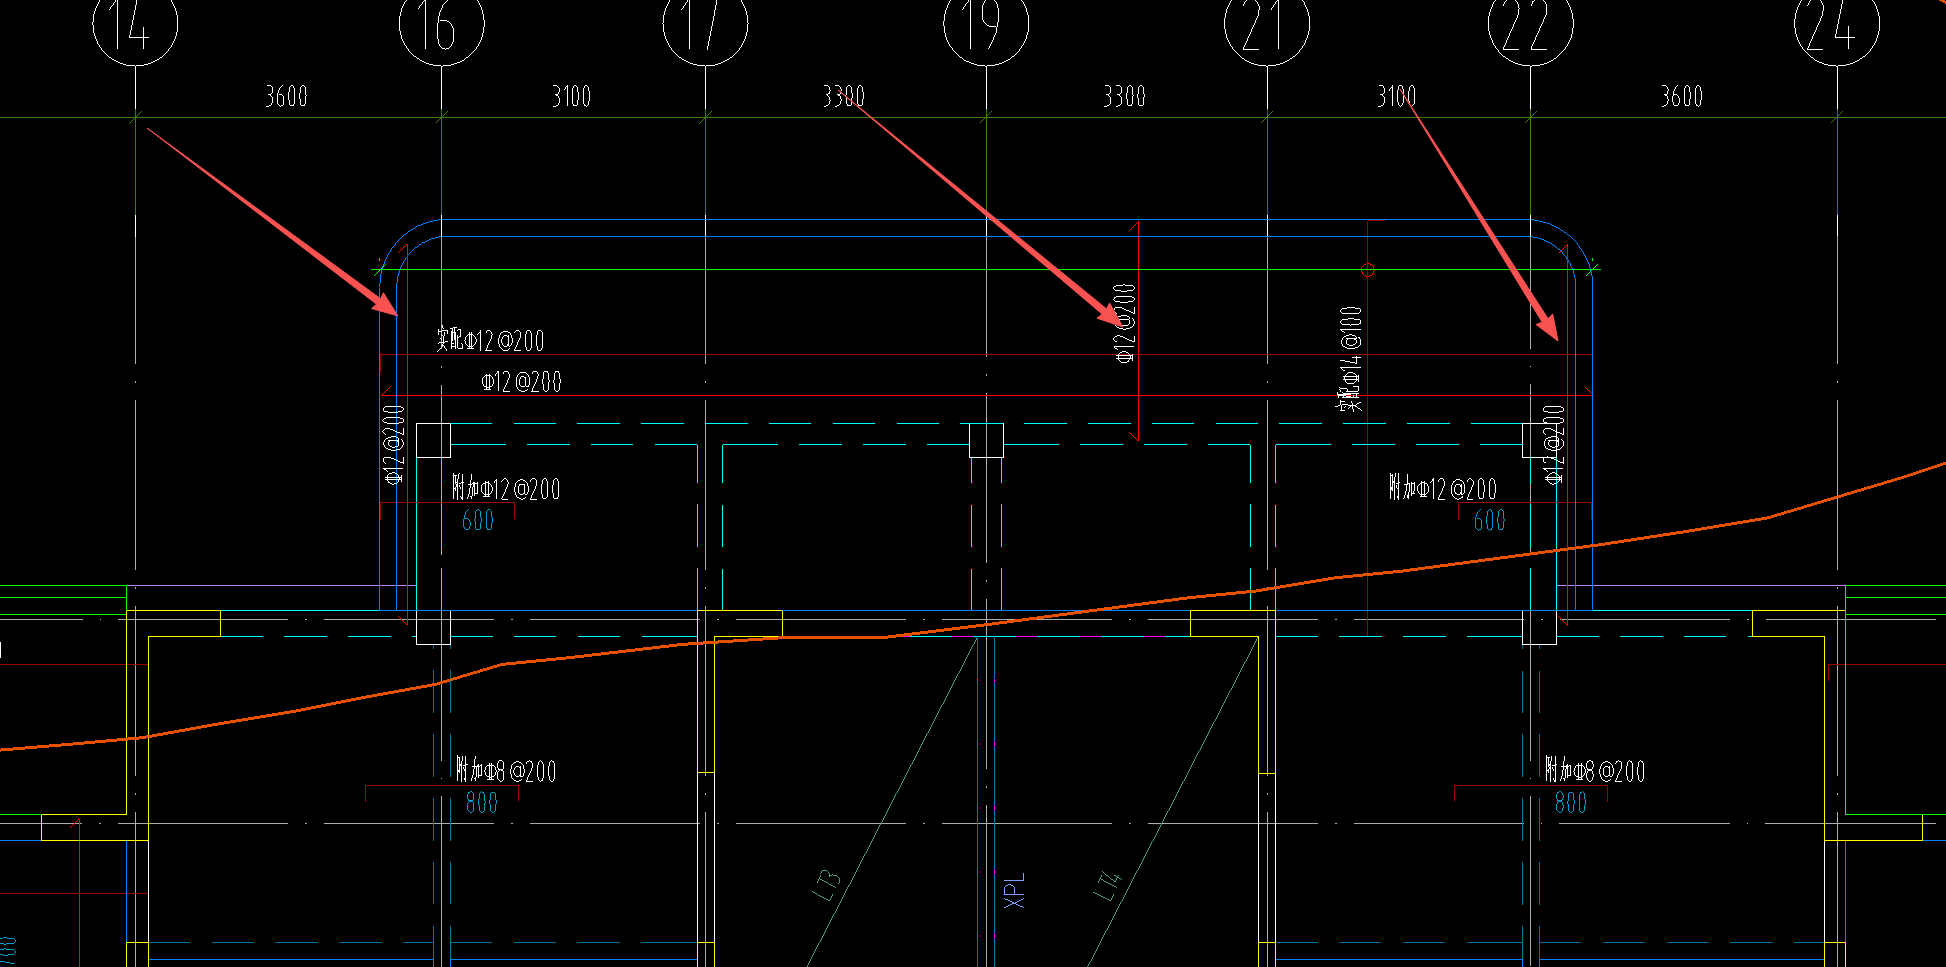Click the 3600 dimension between axes 14 and 16
Screen dimensions: 1946x967
286,96
